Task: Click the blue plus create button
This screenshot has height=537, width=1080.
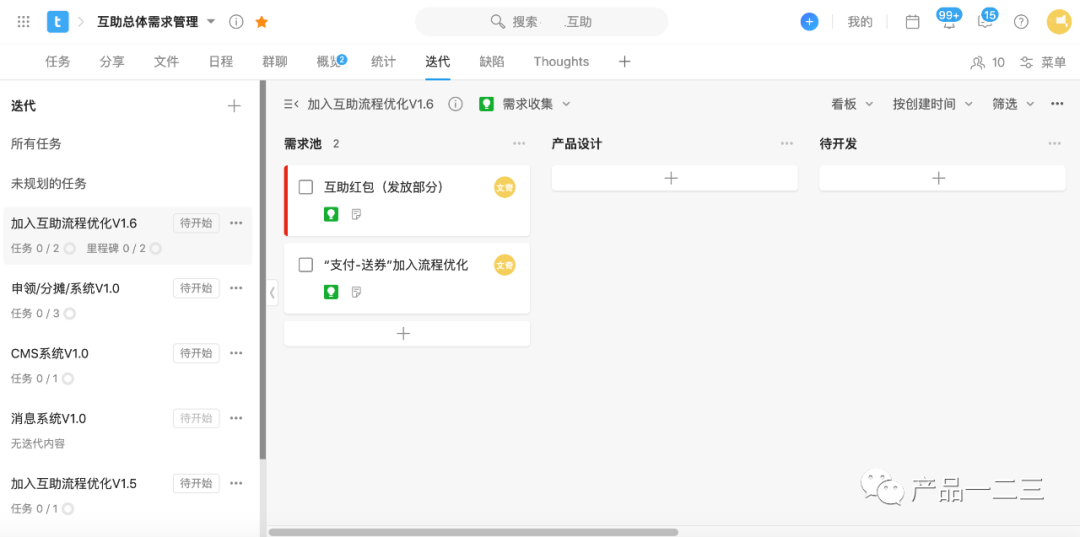Action: 809,21
